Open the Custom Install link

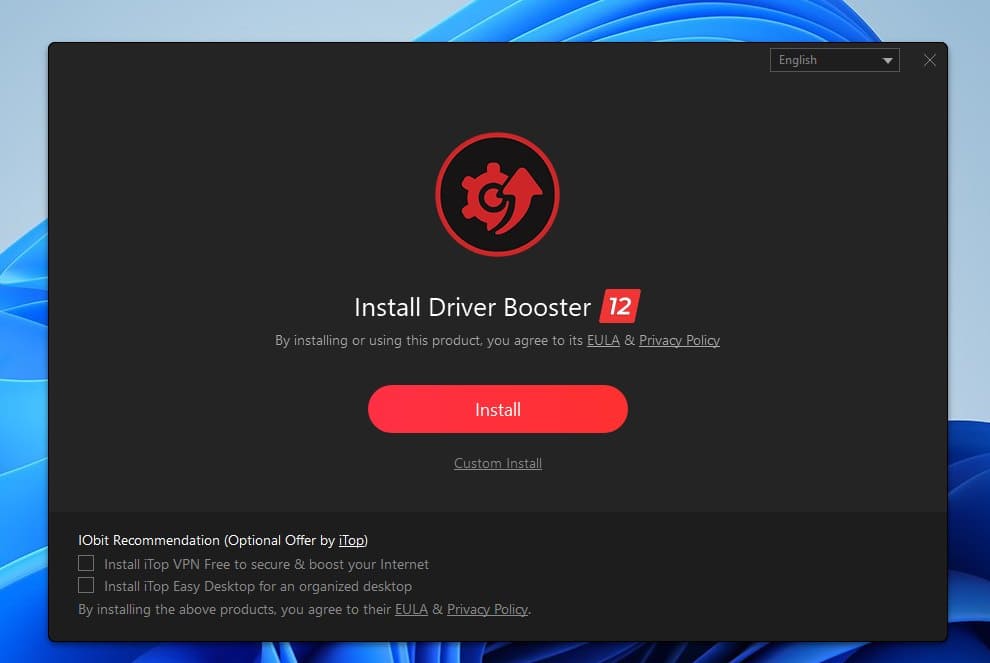click(498, 463)
